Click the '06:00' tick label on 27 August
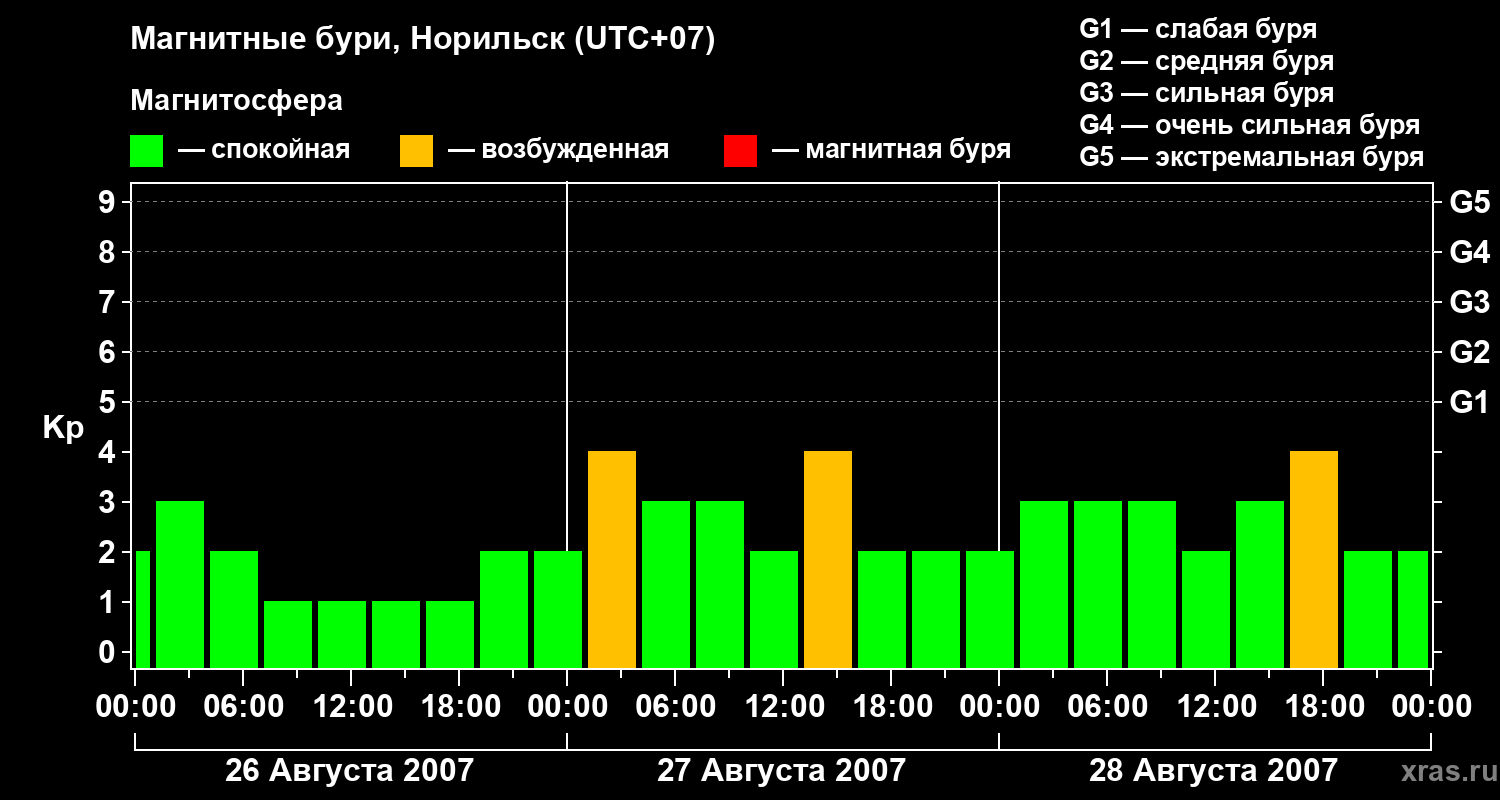This screenshot has height=800, width=1500. pos(675,707)
